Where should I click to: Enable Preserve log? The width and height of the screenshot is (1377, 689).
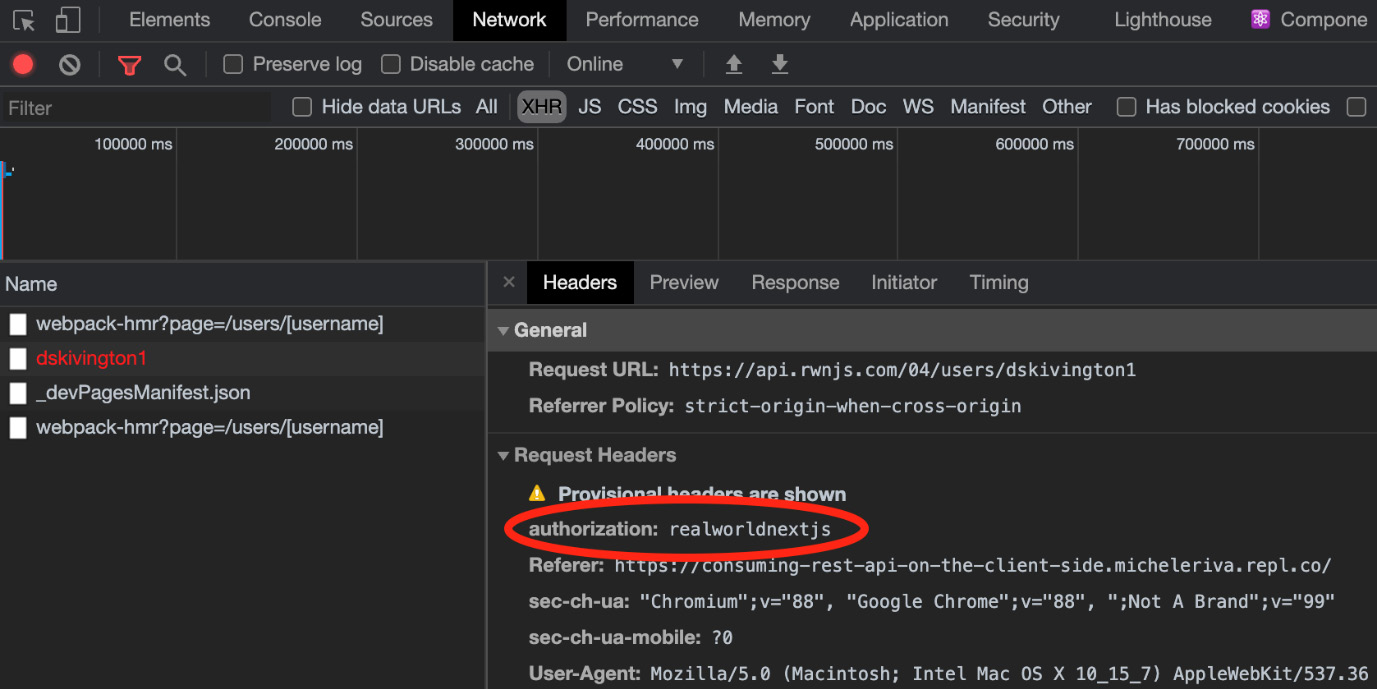point(232,64)
